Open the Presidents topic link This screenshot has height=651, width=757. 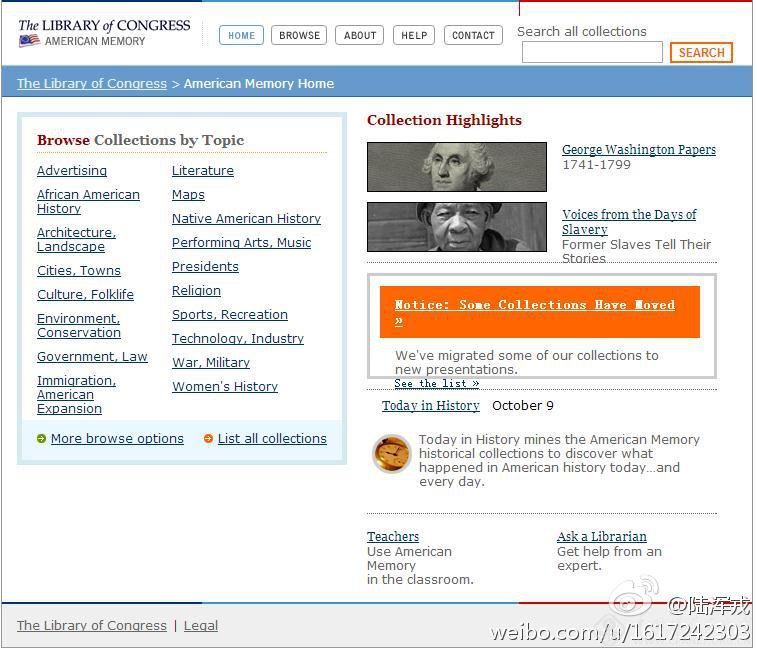[205, 267]
